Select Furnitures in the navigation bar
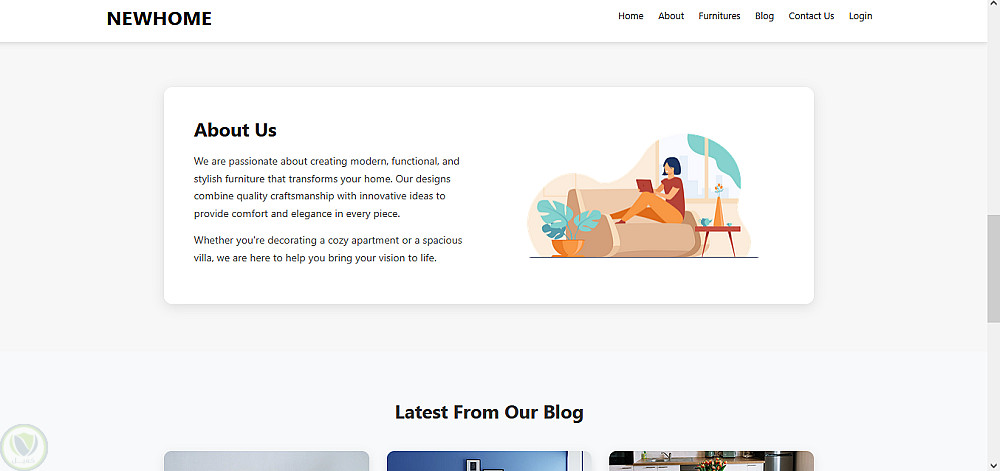 click(719, 16)
